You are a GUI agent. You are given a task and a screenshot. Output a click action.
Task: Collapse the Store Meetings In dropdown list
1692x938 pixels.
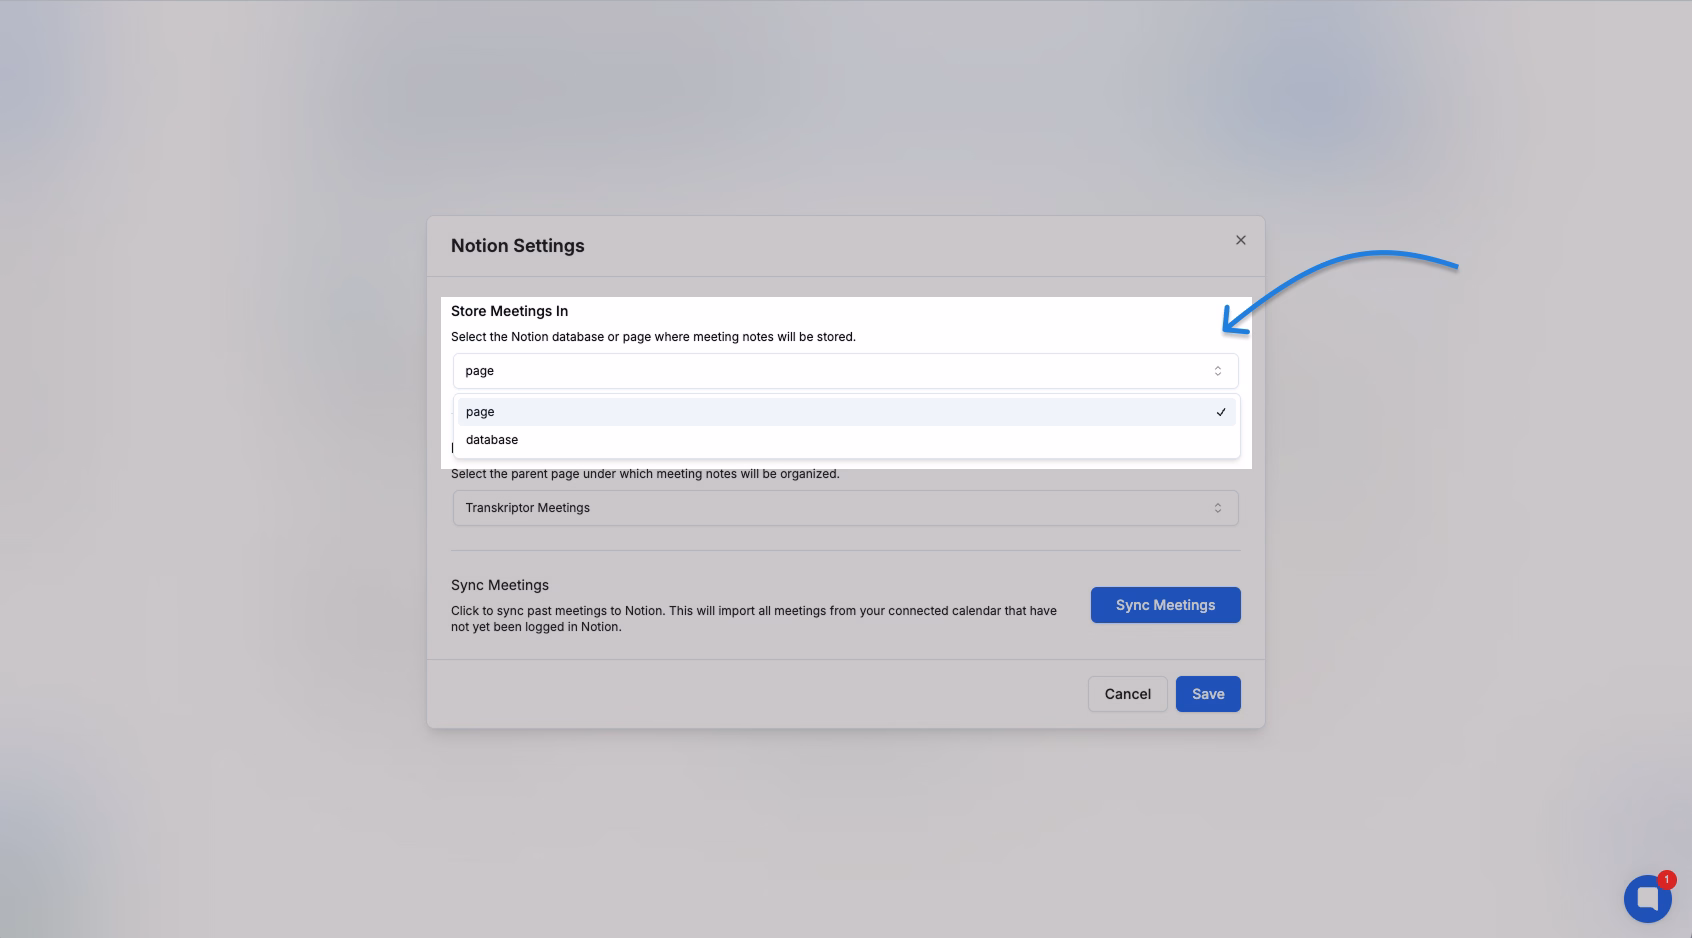click(x=845, y=370)
